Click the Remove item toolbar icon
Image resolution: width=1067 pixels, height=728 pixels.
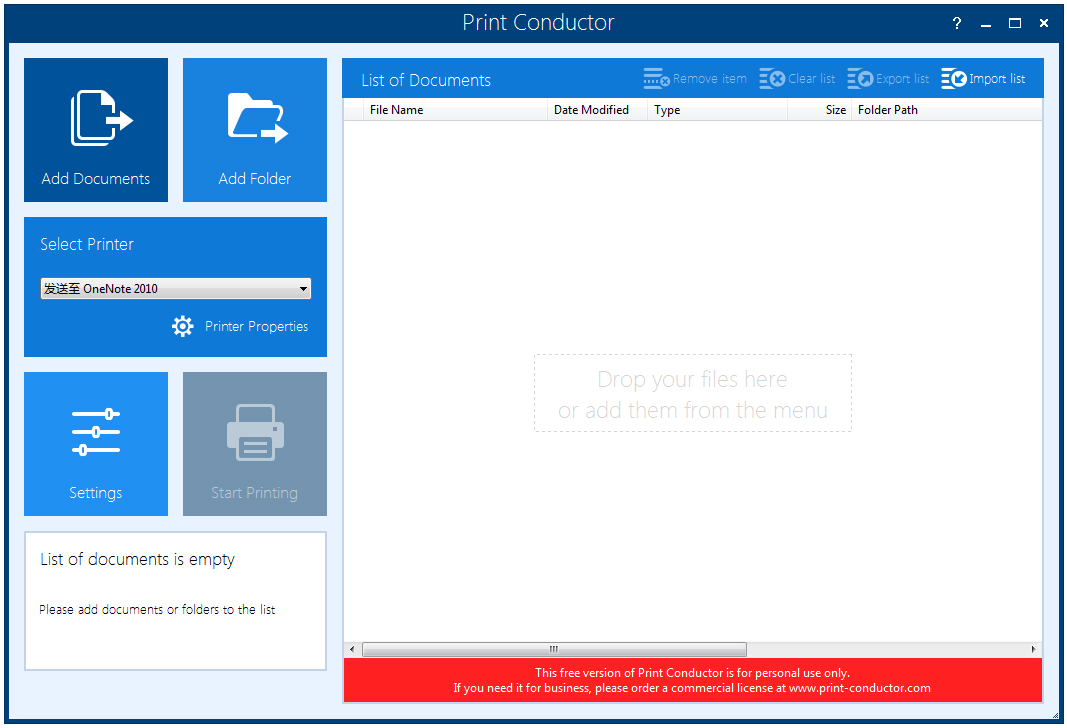(656, 78)
